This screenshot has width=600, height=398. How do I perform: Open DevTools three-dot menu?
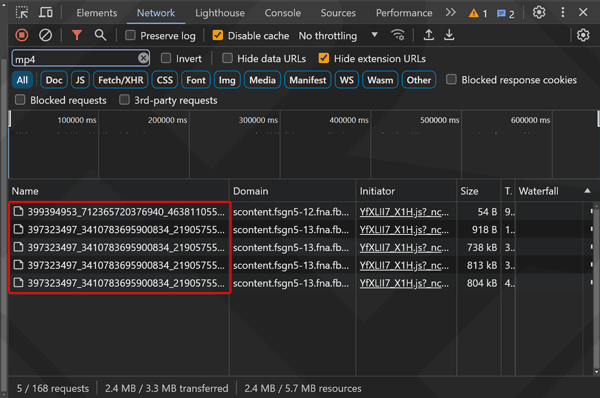[562, 13]
